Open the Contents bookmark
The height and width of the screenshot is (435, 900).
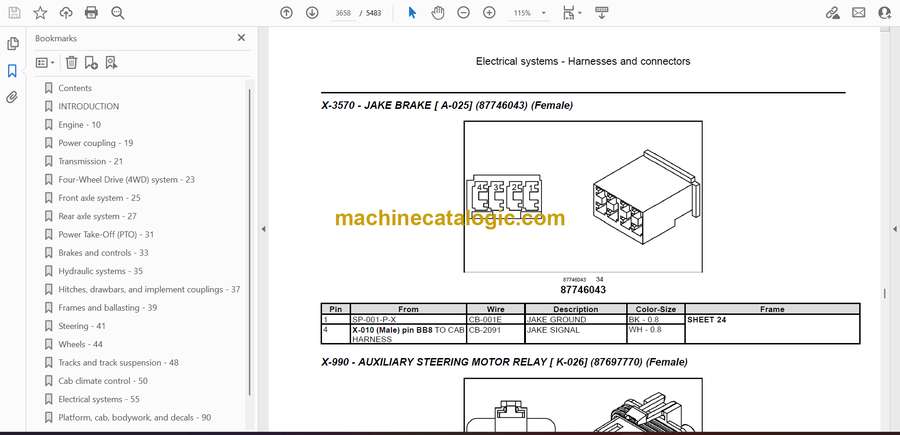[x=75, y=88]
